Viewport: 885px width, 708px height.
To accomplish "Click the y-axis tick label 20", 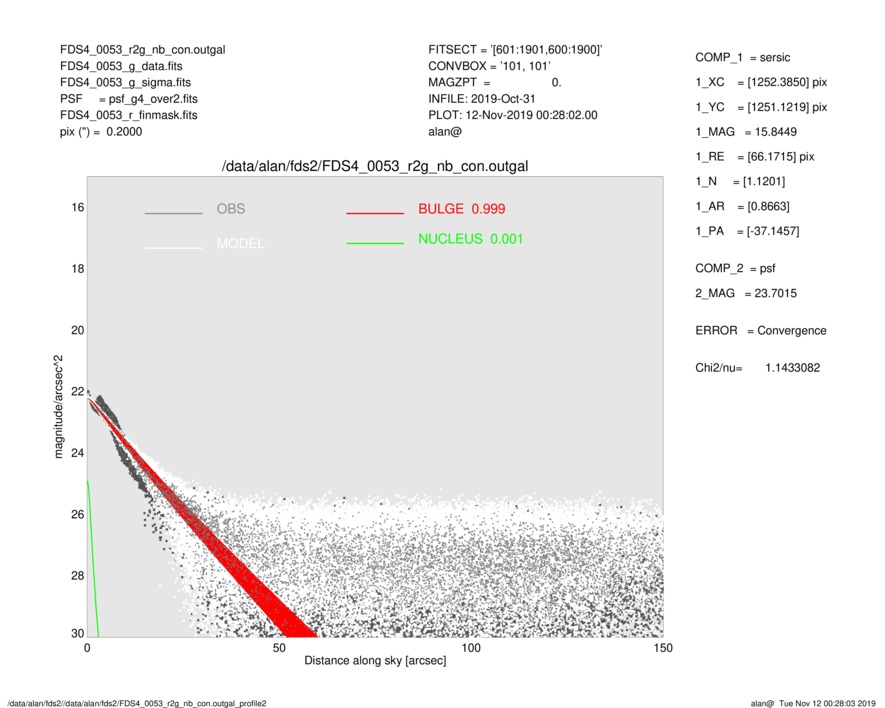I will tap(77, 330).
